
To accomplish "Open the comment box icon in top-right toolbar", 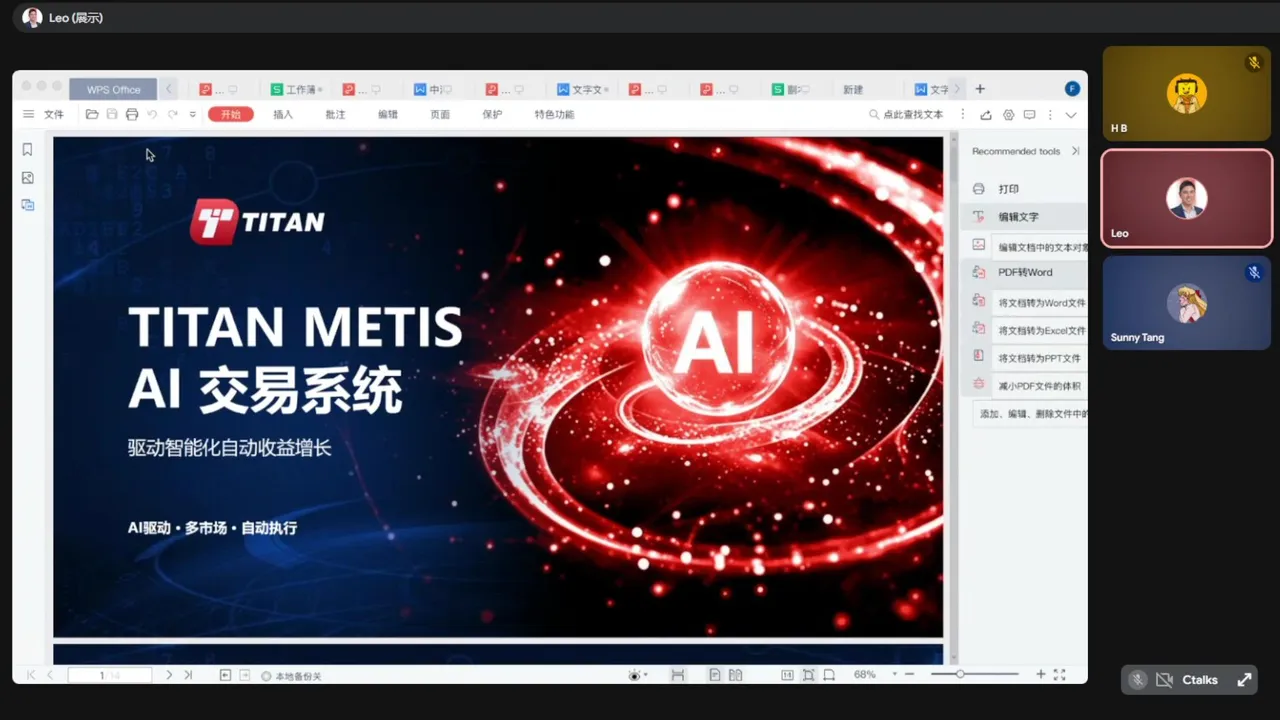I will (x=1029, y=115).
